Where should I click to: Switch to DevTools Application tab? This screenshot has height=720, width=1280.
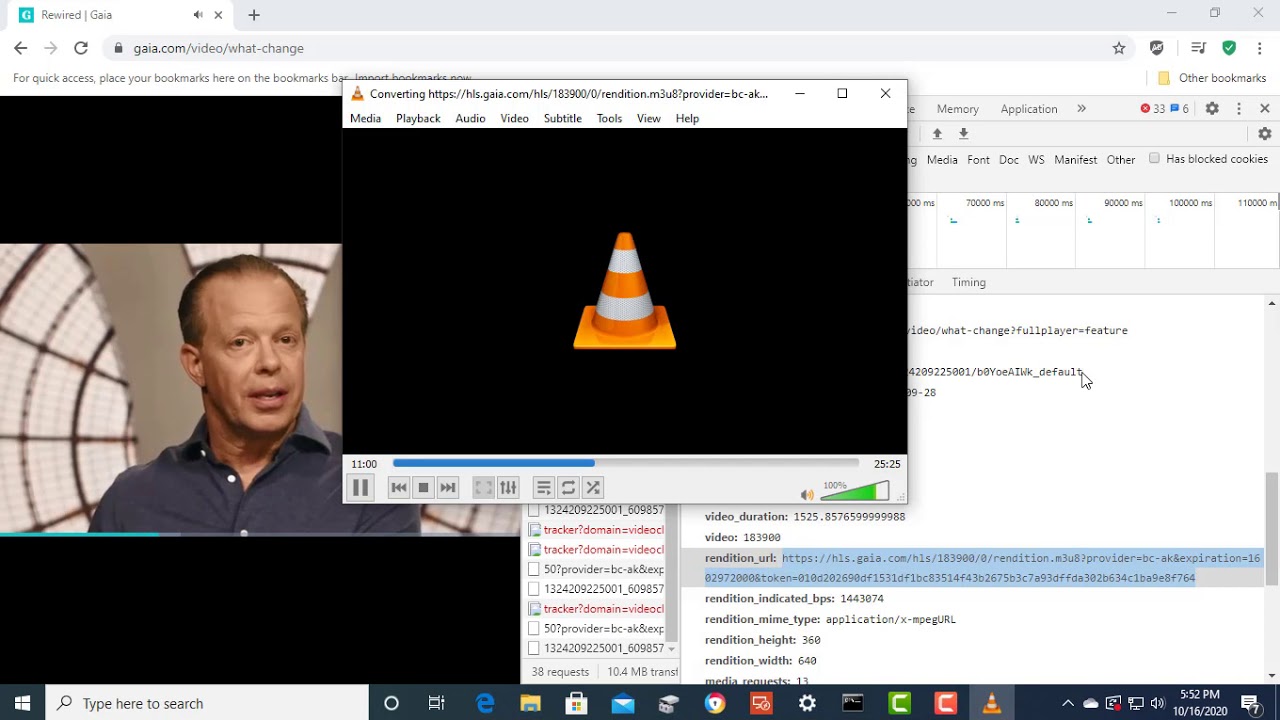(x=1029, y=109)
